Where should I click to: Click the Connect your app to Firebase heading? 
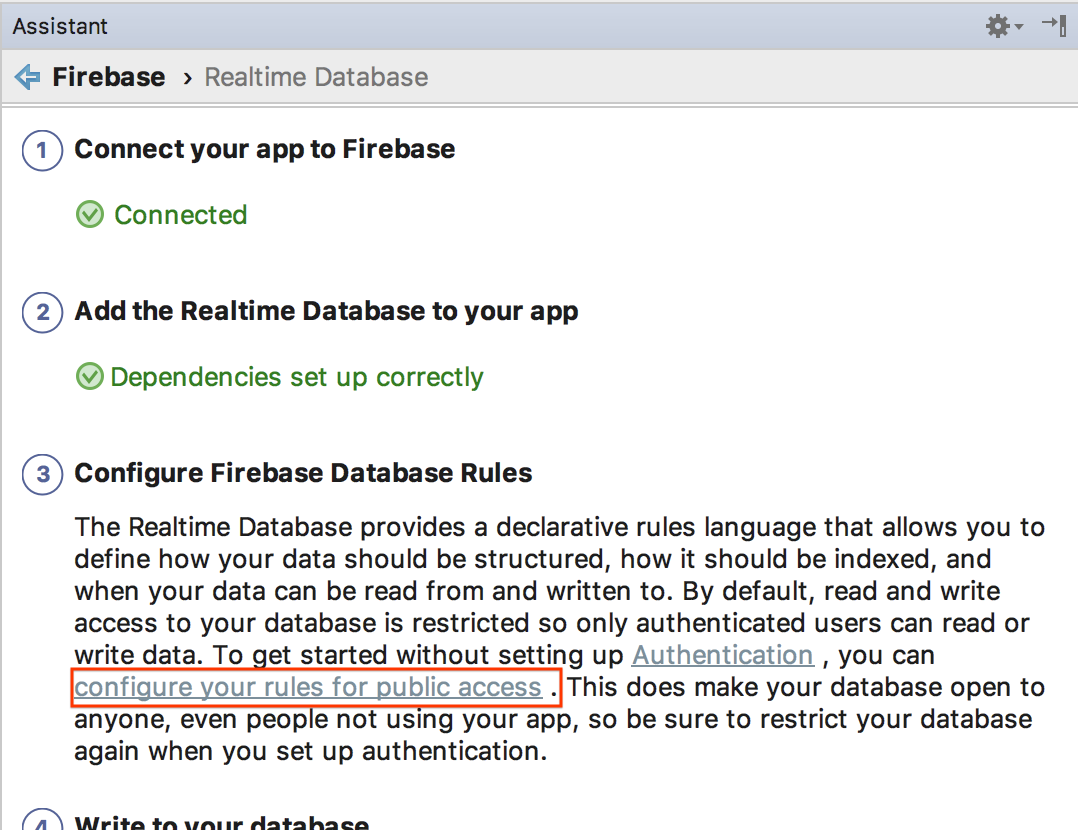pos(265,149)
